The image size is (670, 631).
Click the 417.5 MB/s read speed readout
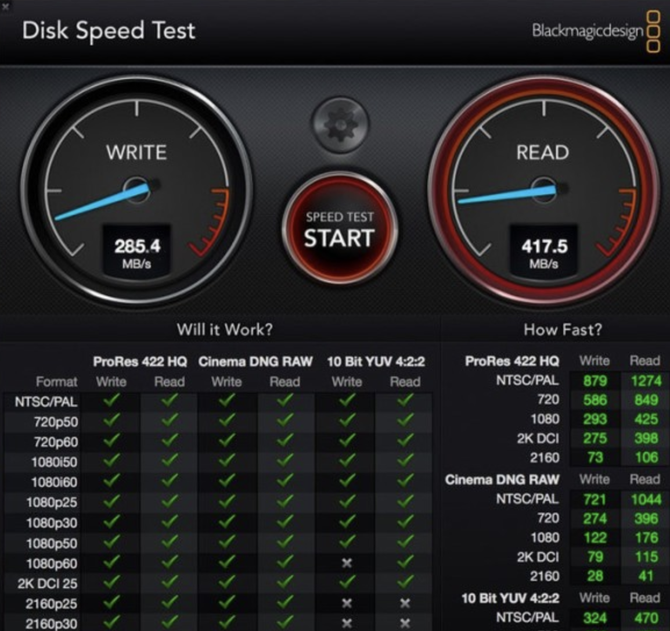point(543,251)
